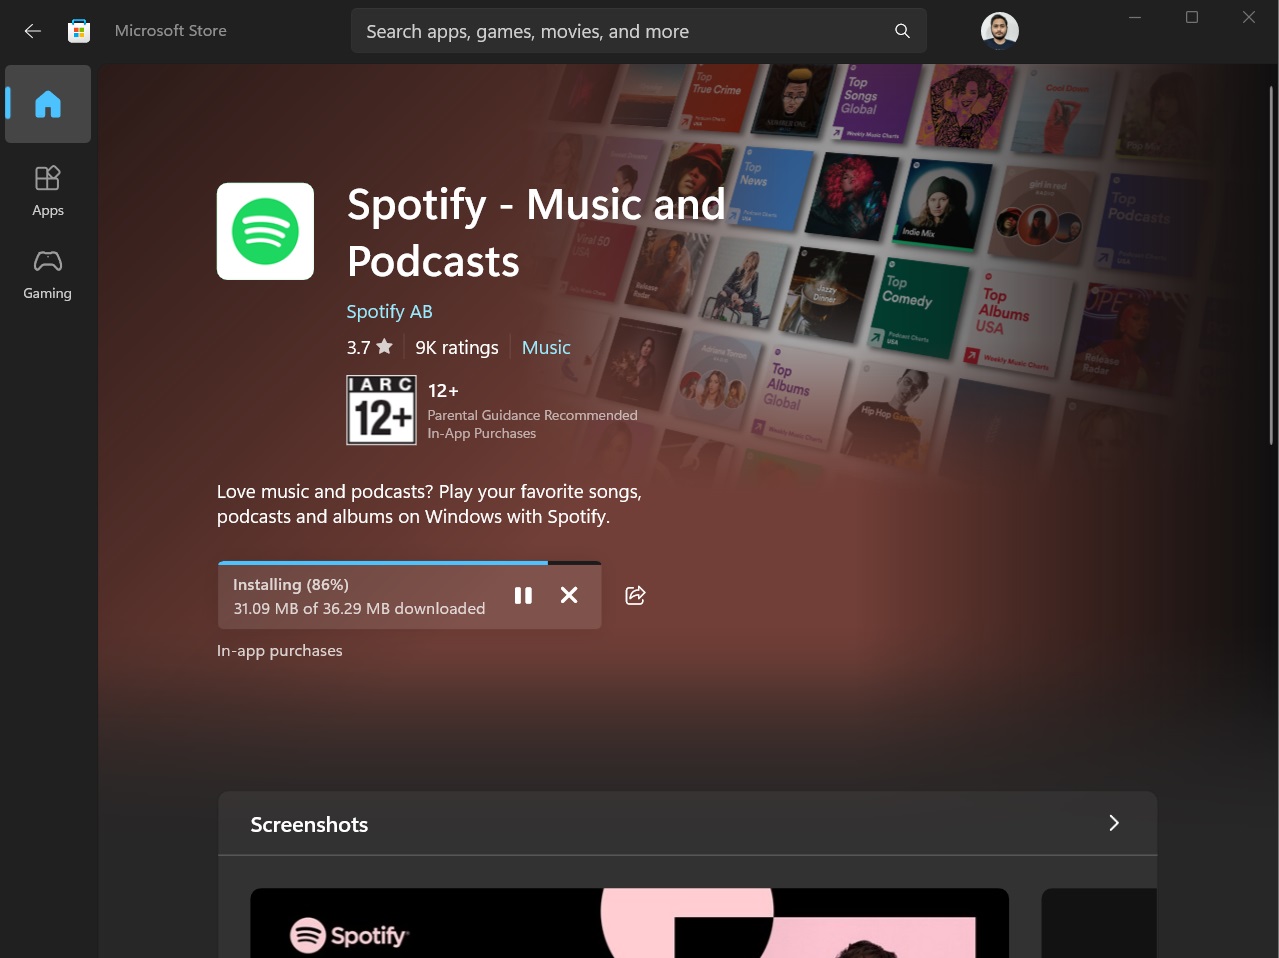This screenshot has height=958, width=1279.
Task: Open the user profile avatar
Action: (x=999, y=31)
